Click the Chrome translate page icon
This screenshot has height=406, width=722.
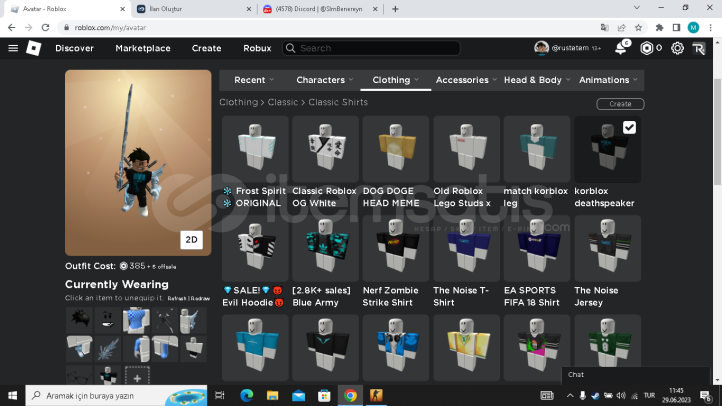pyautogui.click(x=605, y=28)
